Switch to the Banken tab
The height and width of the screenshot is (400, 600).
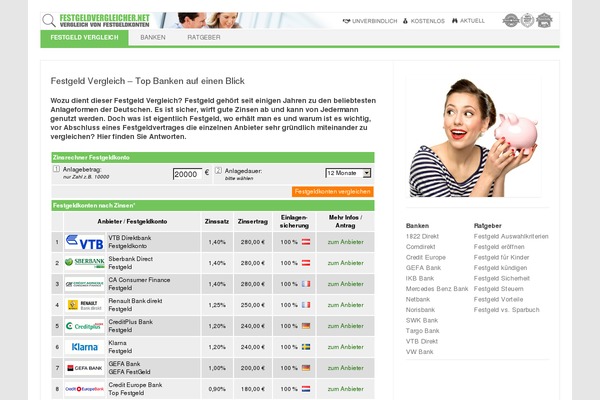coord(153,38)
